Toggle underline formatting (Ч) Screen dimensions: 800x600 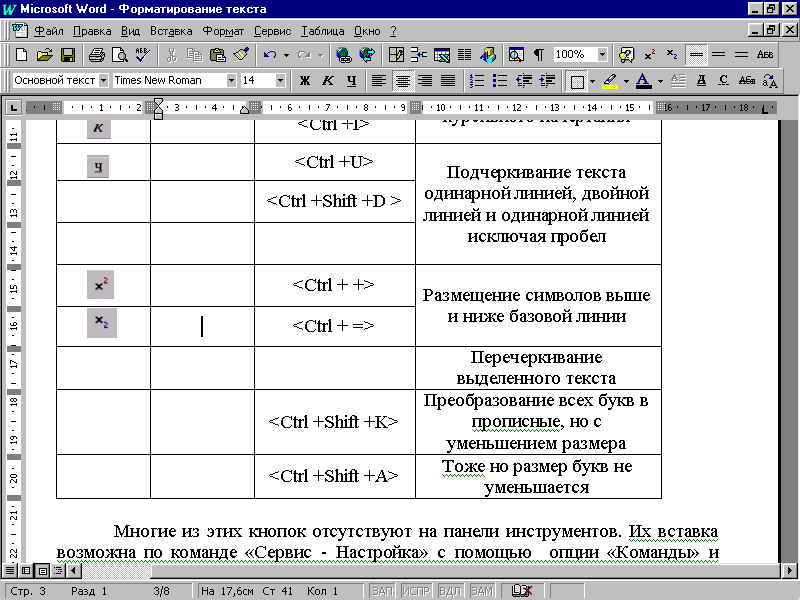point(351,81)
